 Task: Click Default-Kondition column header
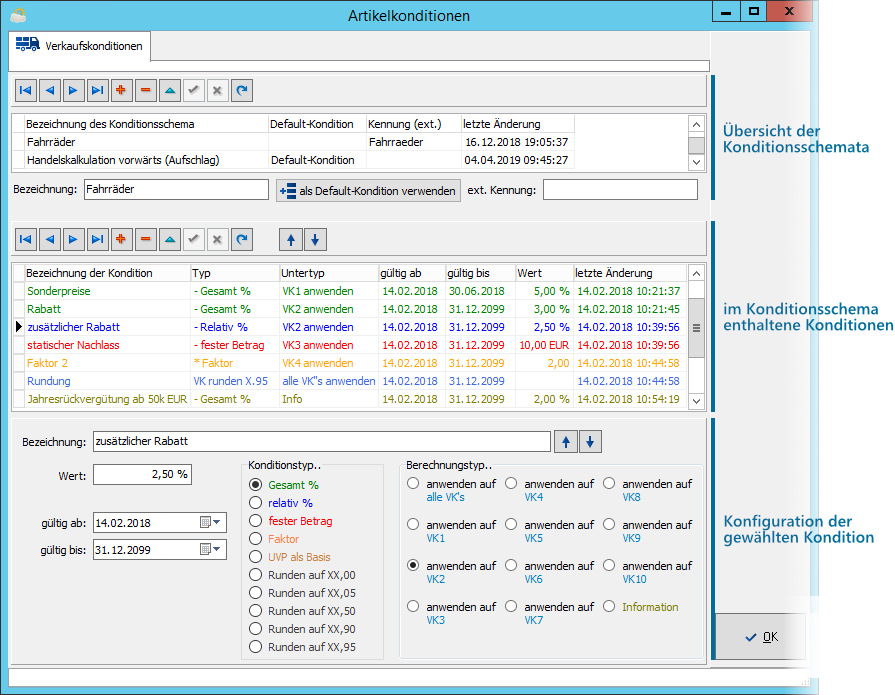(317, 124)
